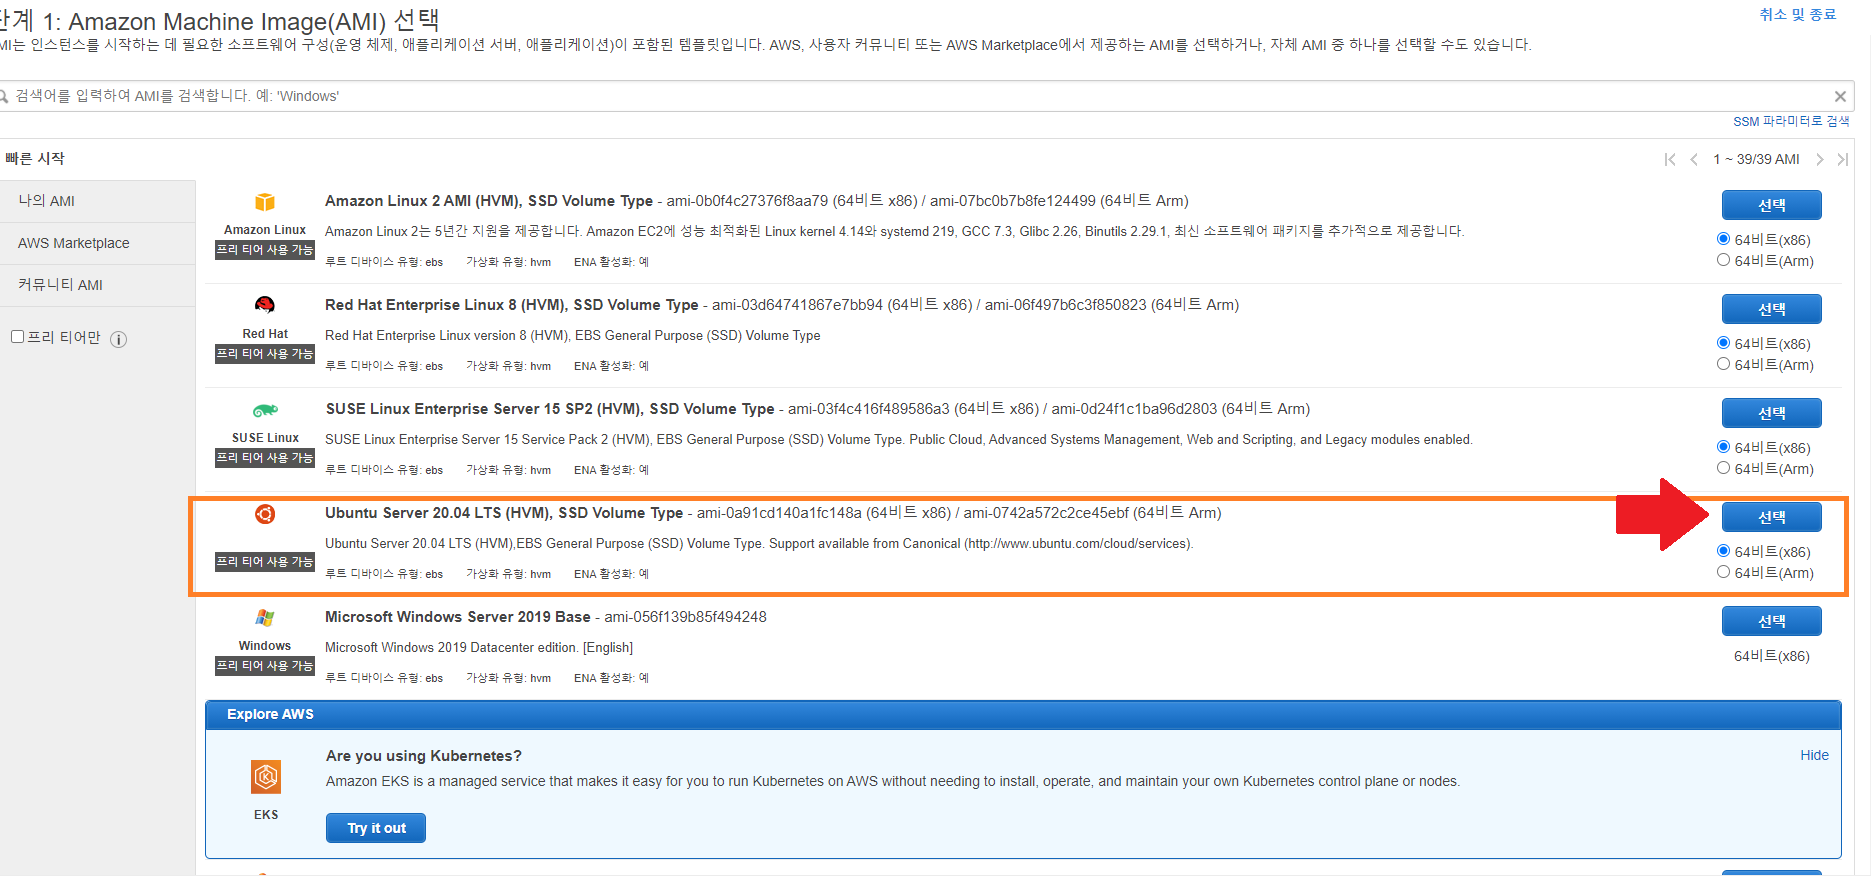Select 64-bit x86 for SUSE Linux
1871x883 pixels.
1723,447
